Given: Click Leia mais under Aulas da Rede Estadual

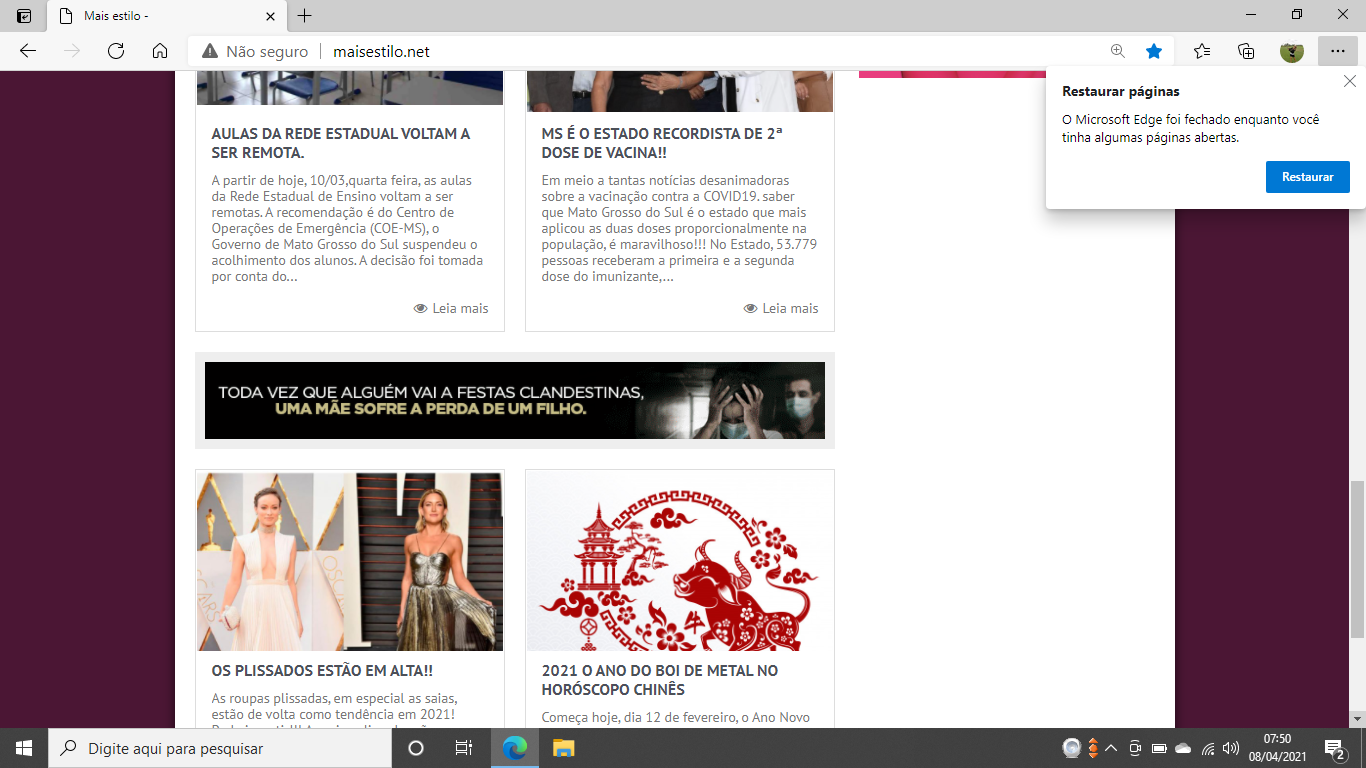Looking at the screenshot, I should [x=451, y=308].
